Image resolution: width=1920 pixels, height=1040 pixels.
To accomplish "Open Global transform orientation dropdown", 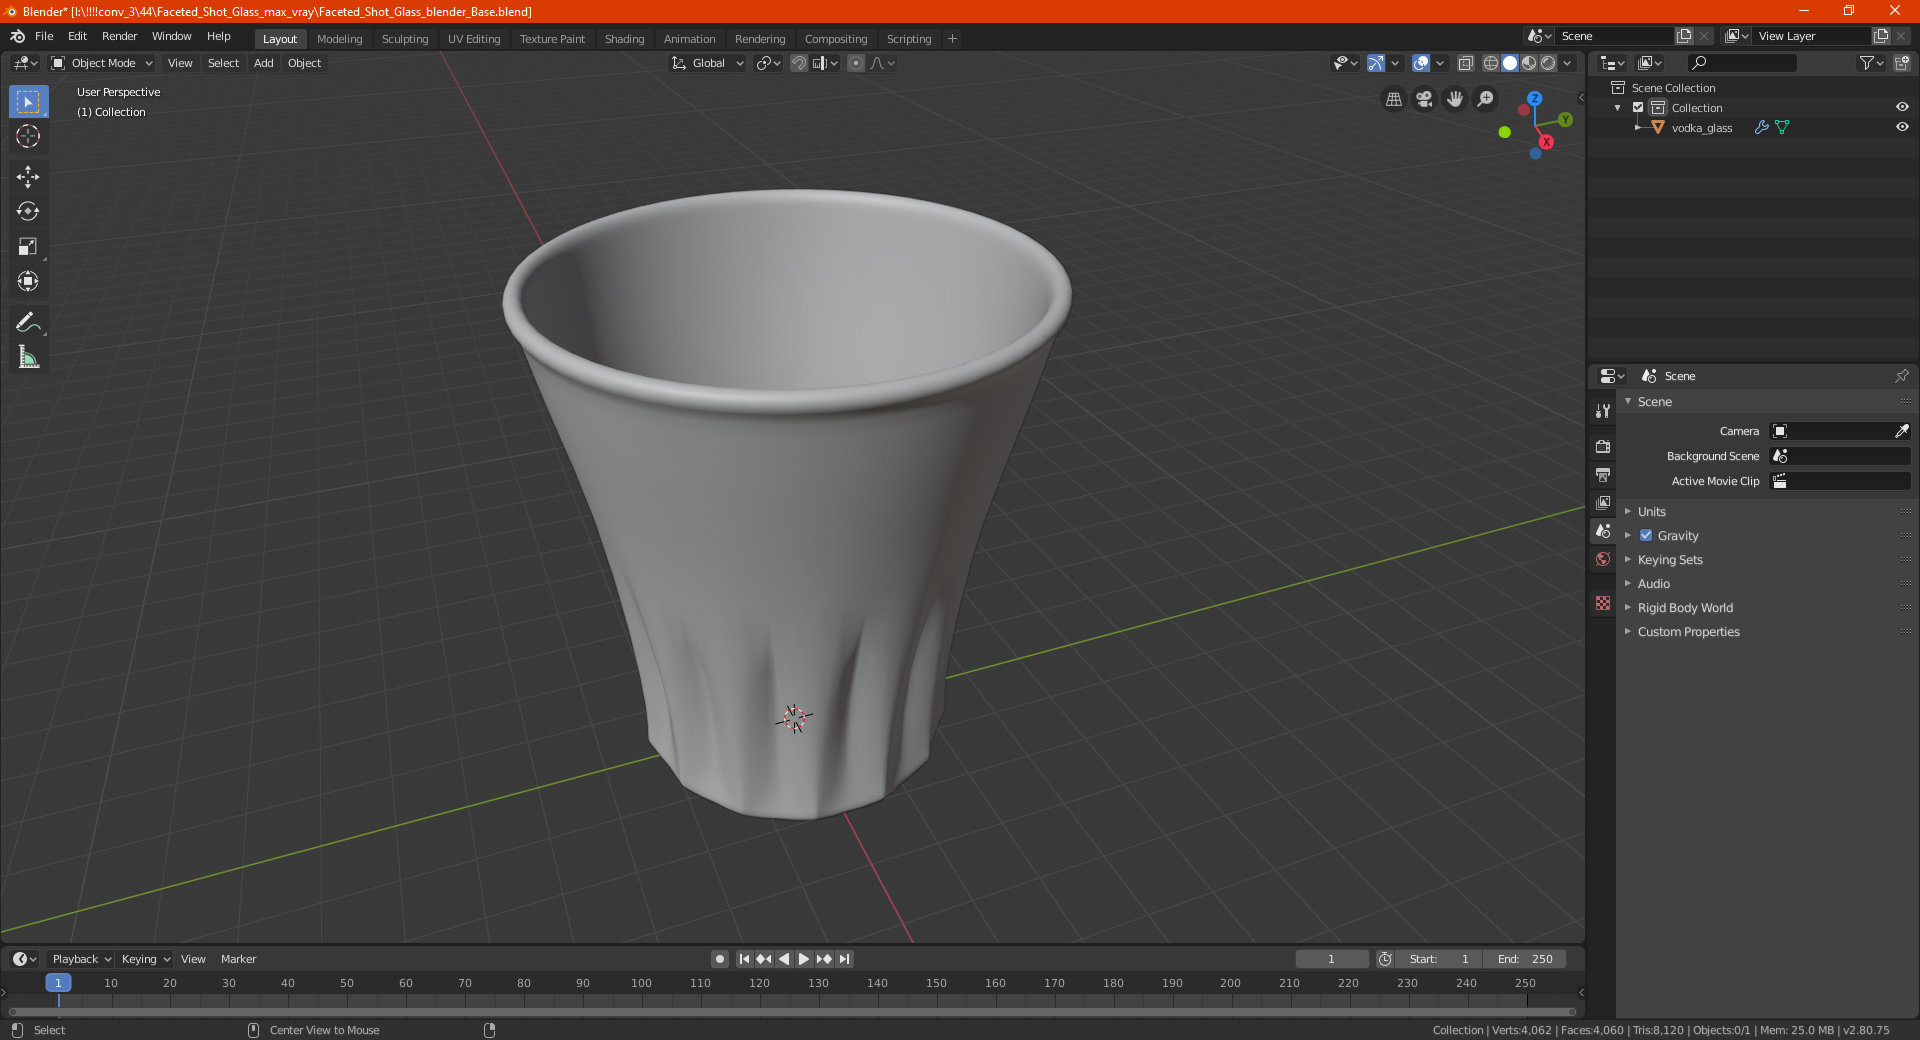I will (x=707, y=63).
